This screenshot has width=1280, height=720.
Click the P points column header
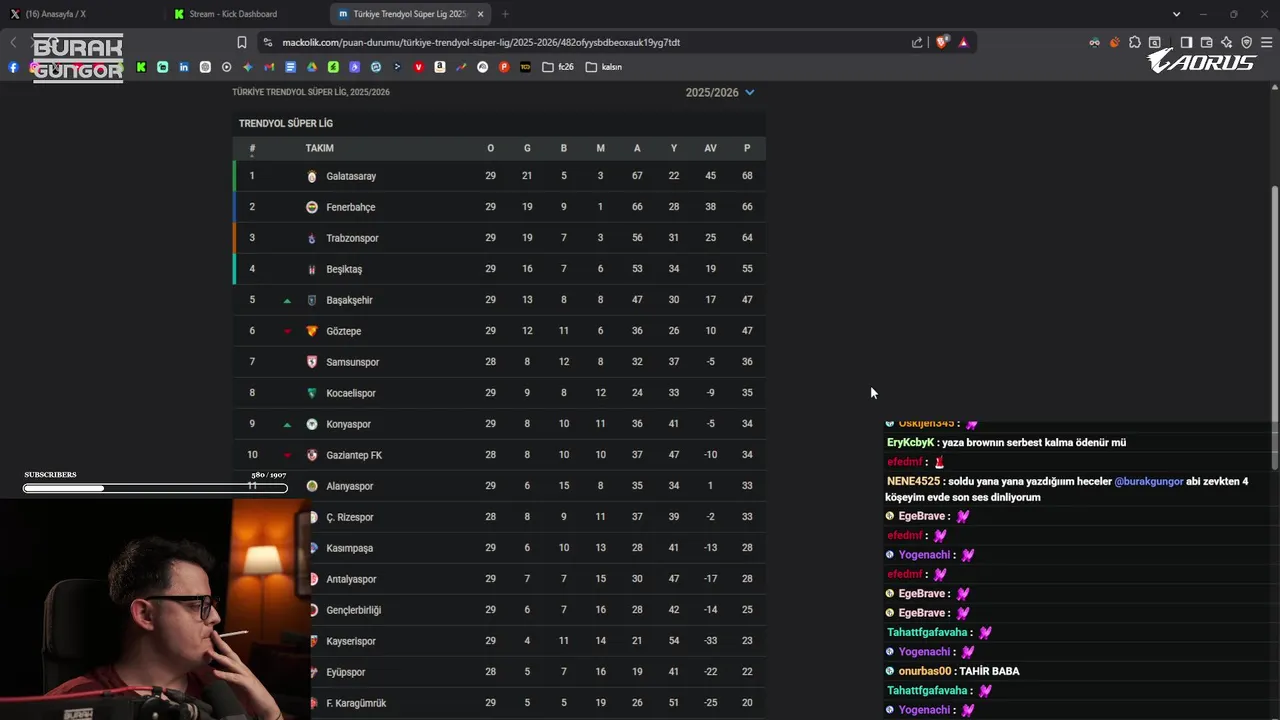747,148
